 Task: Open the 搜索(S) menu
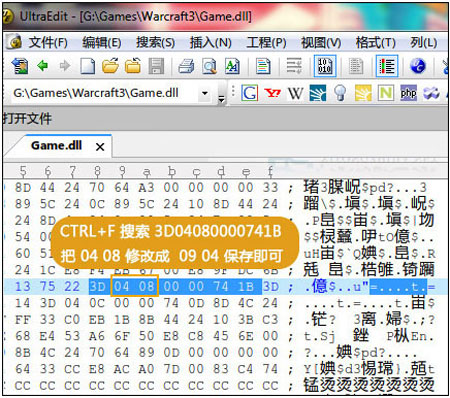click(x=155, y=43)
